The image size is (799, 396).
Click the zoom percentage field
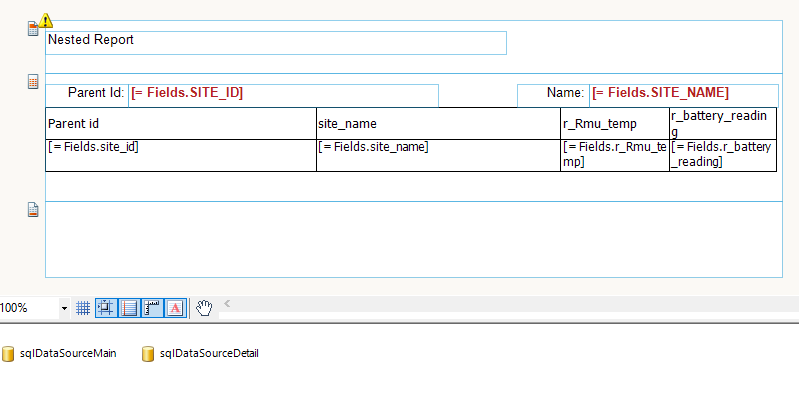pyautogui.click(x=29, y=308)
